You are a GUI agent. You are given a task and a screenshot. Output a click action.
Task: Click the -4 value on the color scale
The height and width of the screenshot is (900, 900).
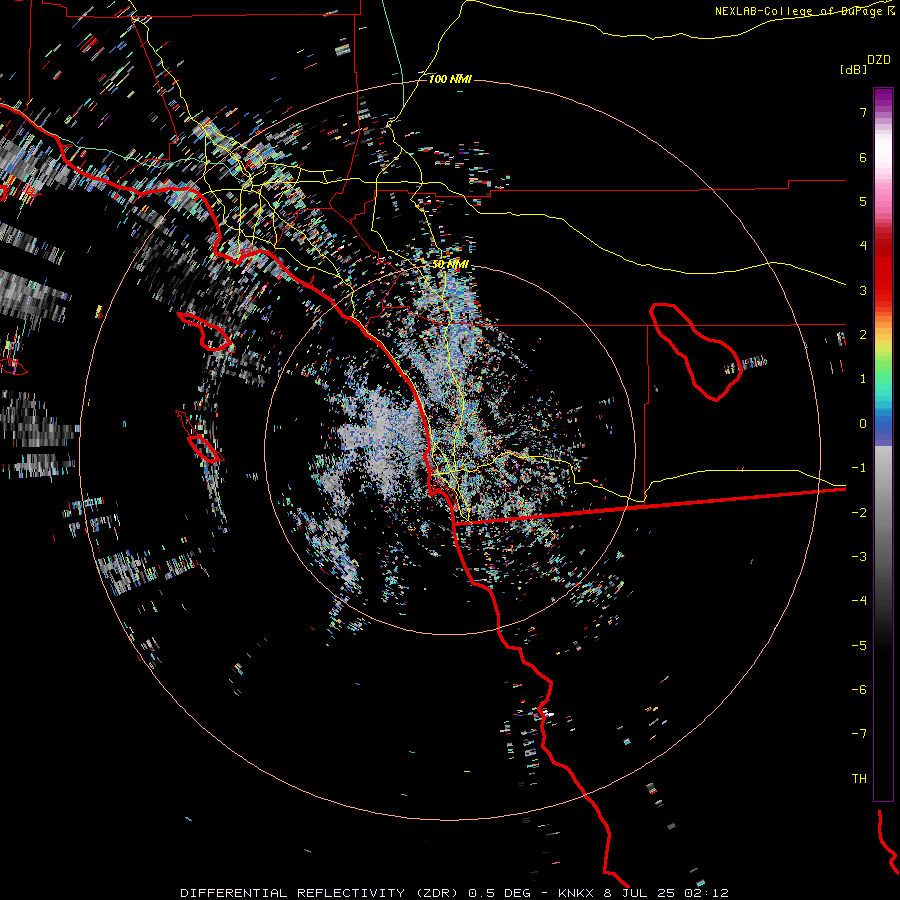click(859, 601)
